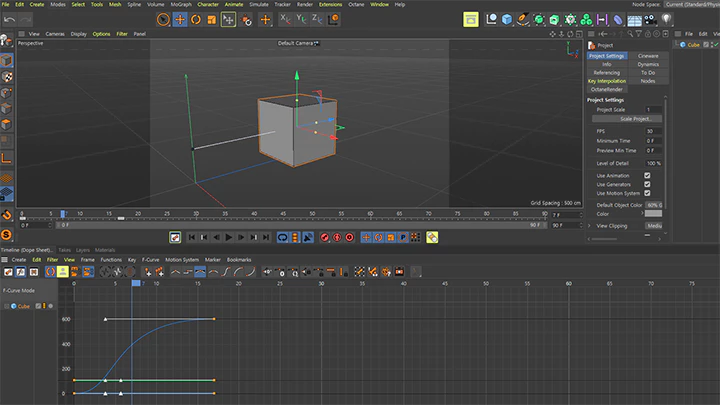Open timeline F-Curve menu
The height and width of the screenshot is (405, 720).
tap(150, 260)
